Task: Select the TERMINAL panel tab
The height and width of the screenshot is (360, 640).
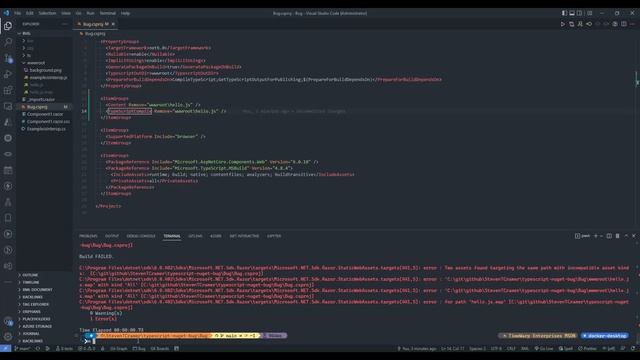Action: (x=172, y=236)
